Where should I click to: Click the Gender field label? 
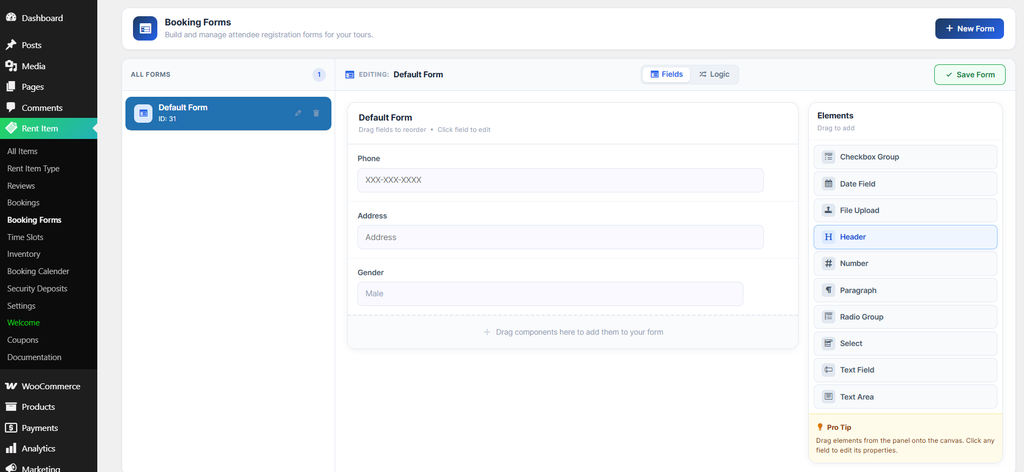pyautogui.click(x=371, y=272)
